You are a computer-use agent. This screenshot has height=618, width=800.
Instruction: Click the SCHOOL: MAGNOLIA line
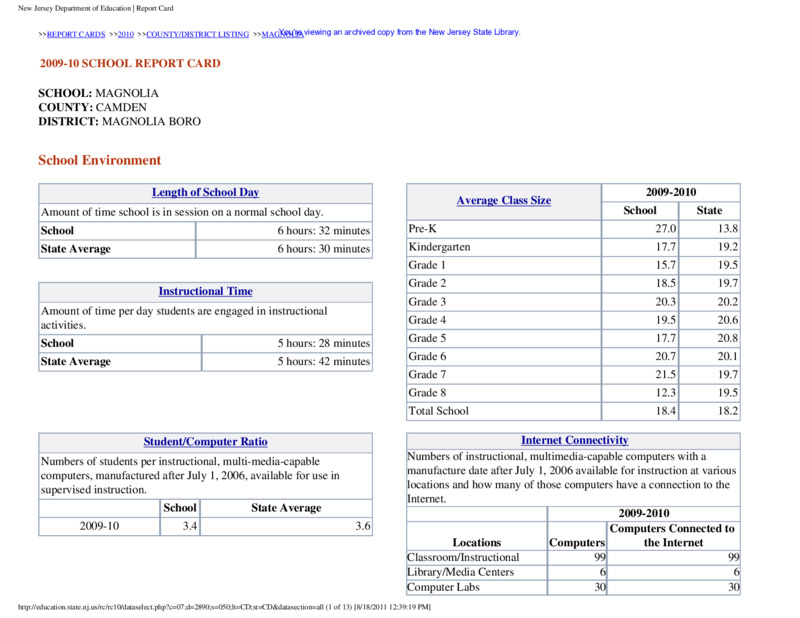click(x=98, y=93)
